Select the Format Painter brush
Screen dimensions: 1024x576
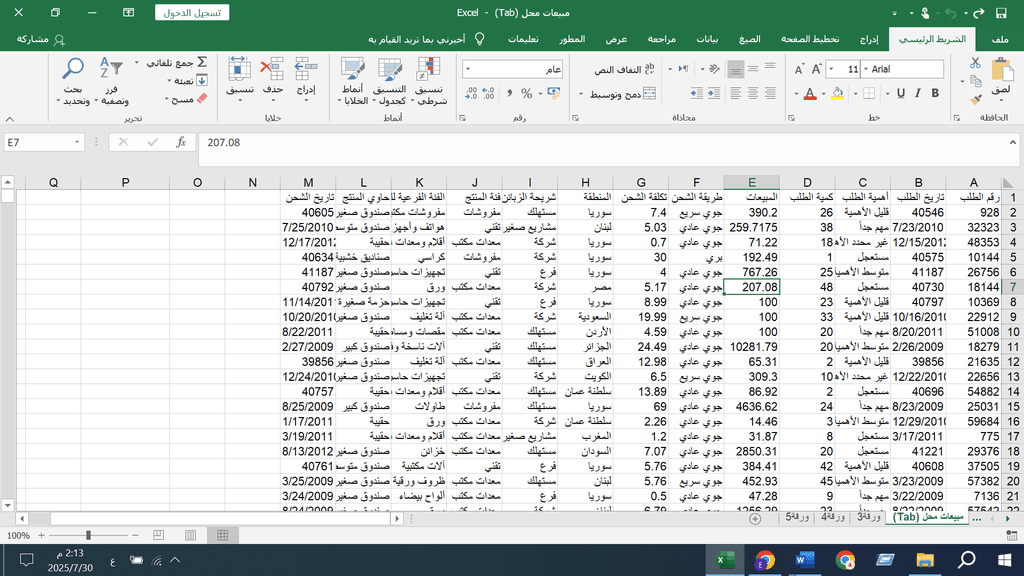tap(976, 99)
